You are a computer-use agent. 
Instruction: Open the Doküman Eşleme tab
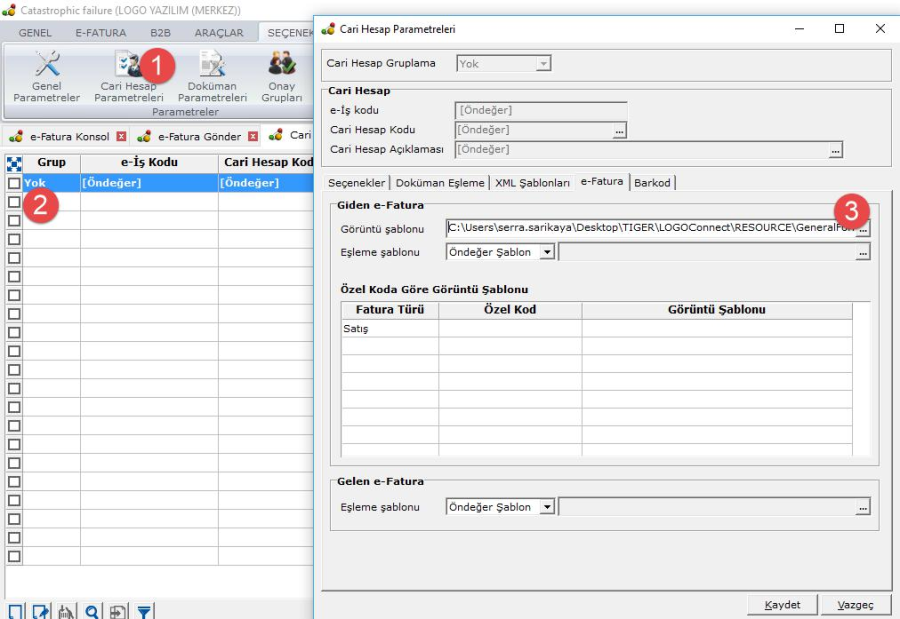tap(440, 183)
